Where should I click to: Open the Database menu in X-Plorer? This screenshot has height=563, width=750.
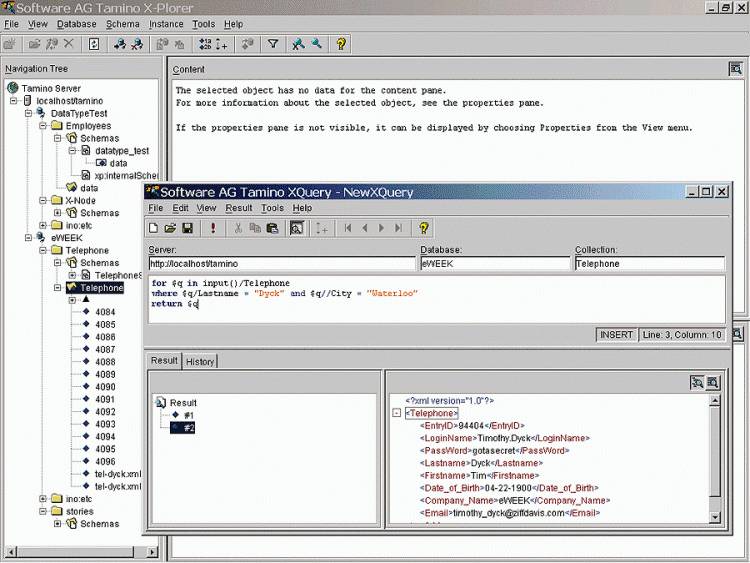point(77,24)
